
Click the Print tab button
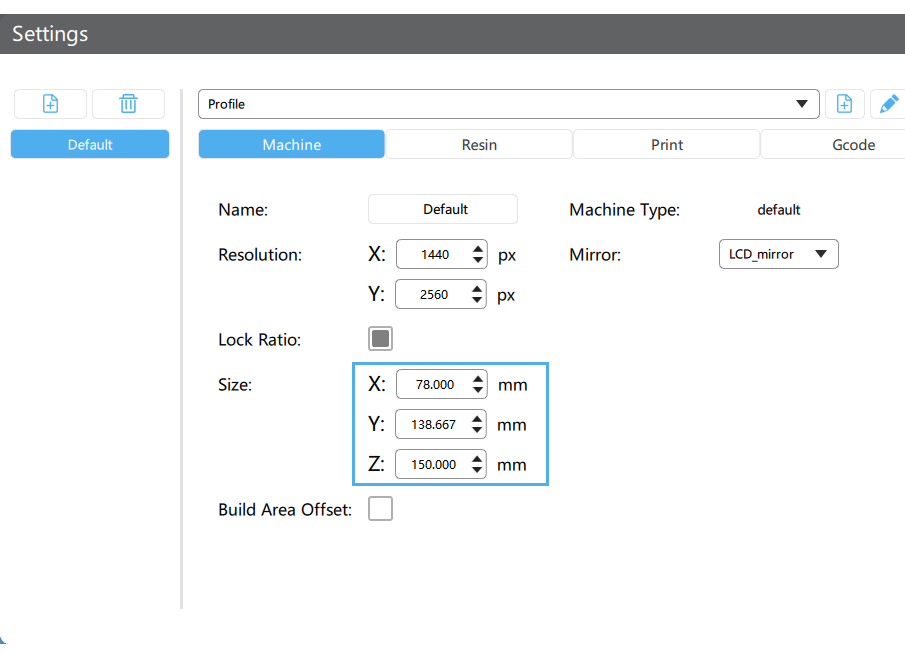point(666,144)
